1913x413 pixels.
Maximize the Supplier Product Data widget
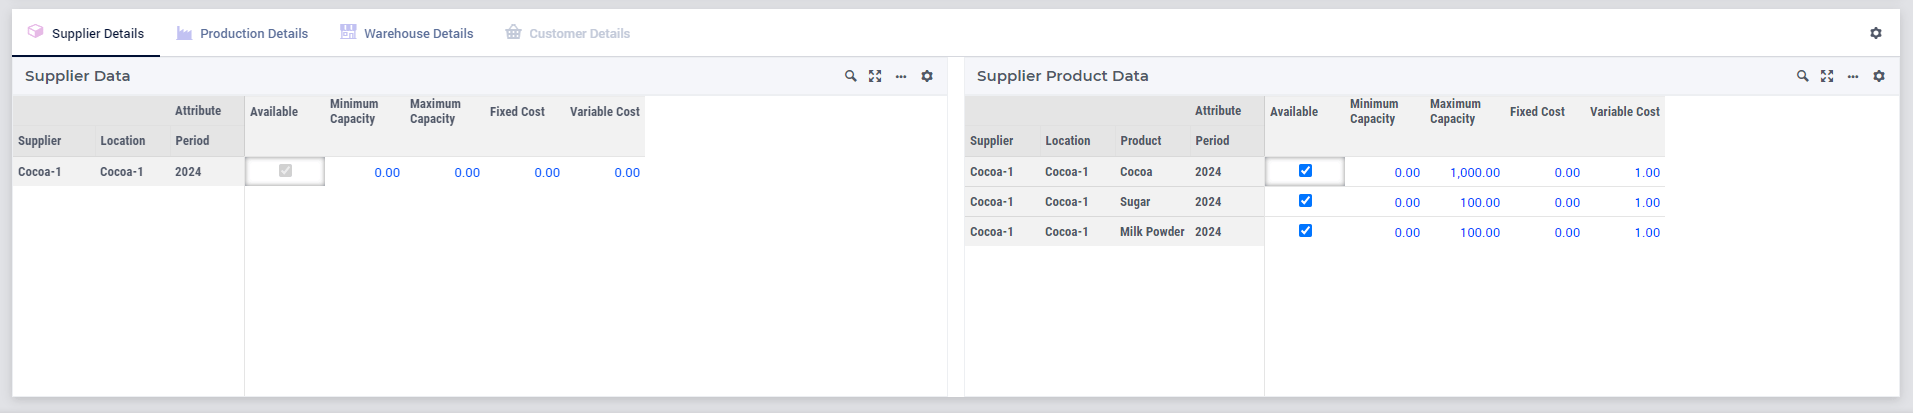click(x=1827, y=76)
